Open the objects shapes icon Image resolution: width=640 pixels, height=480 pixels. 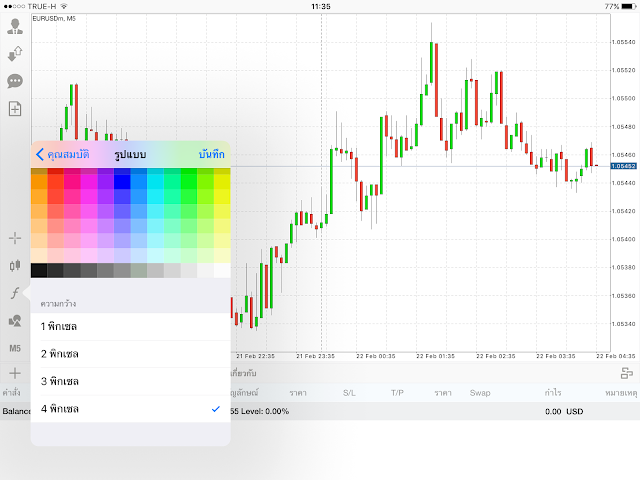point(15,321)
